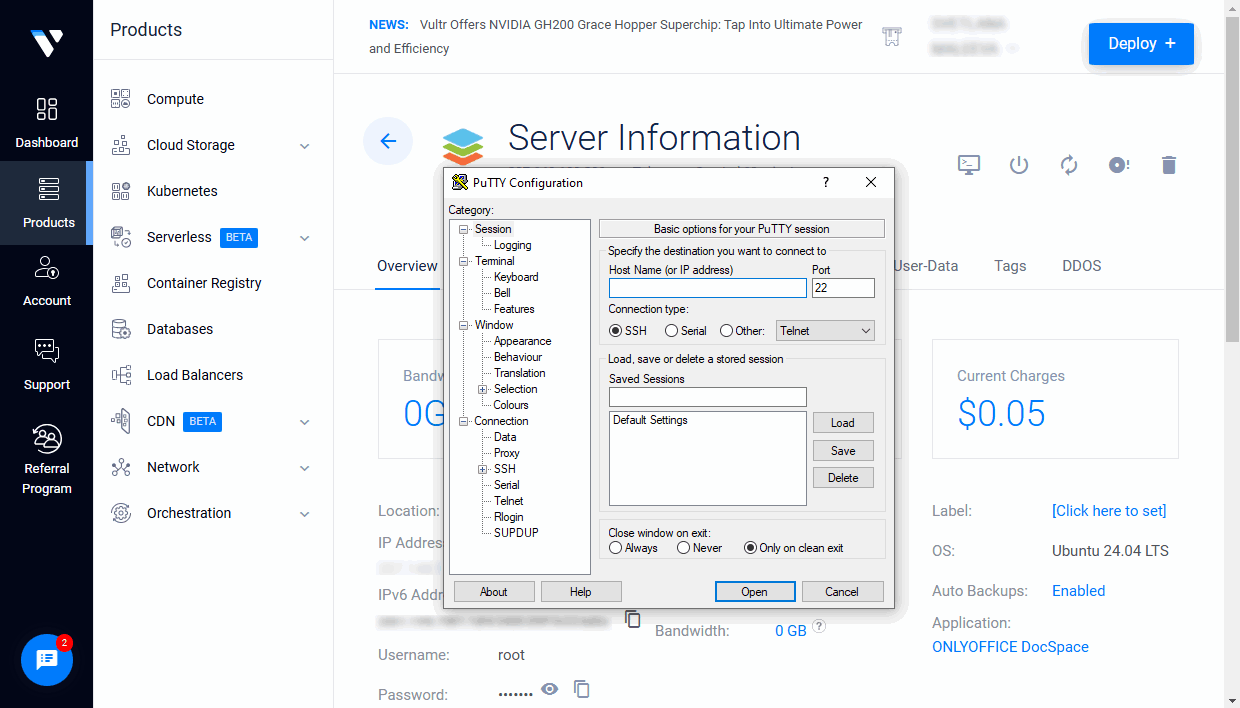Click the trash icon to destroy server

pyautogui.click(x=1168, y=165)
